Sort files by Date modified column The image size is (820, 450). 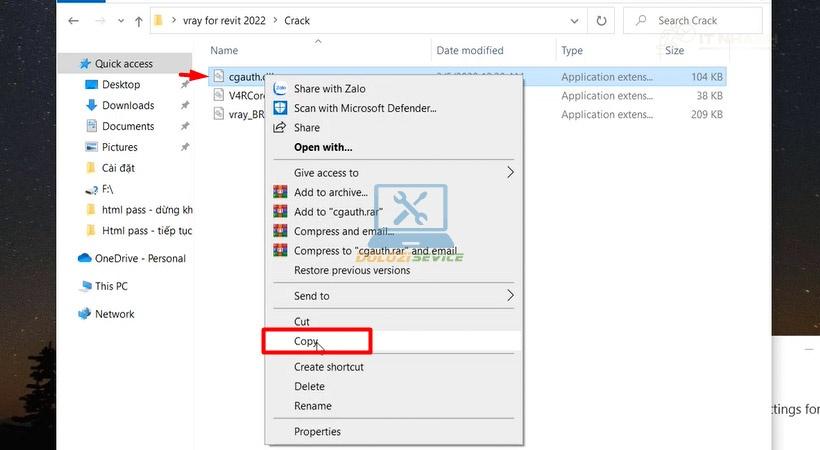click(x=470, y=50)
